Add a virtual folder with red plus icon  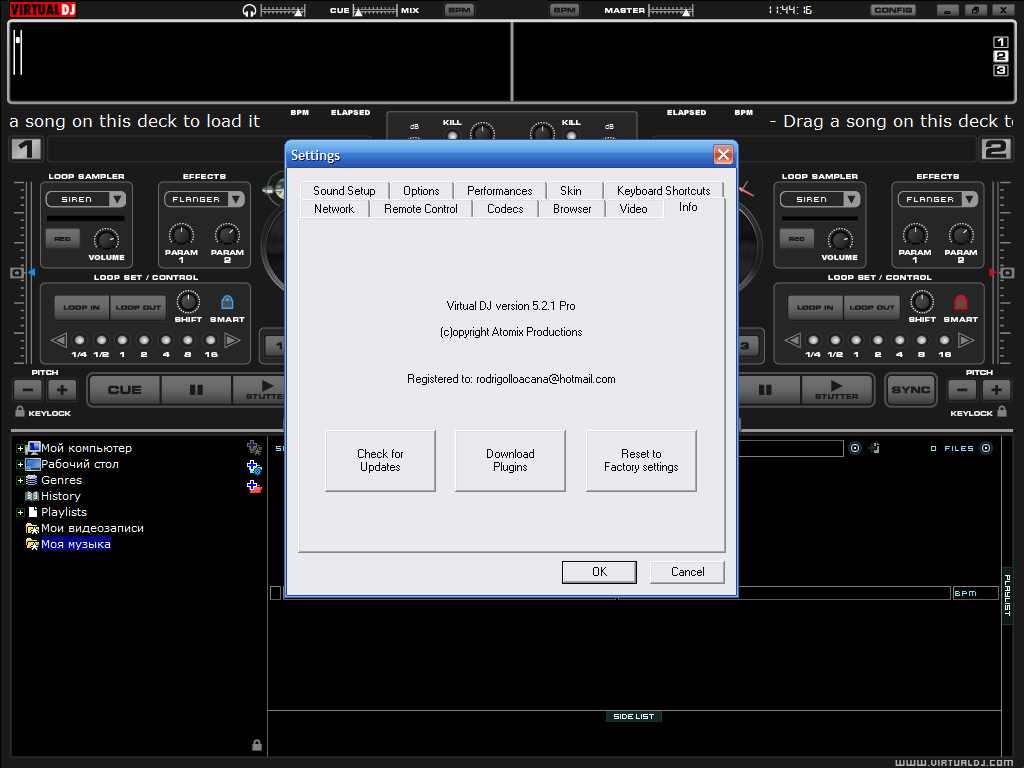(x=254, y=487)
